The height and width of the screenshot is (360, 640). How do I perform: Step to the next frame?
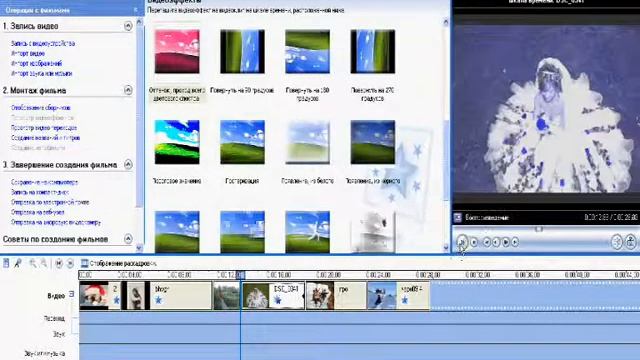(x=506, y=242)
